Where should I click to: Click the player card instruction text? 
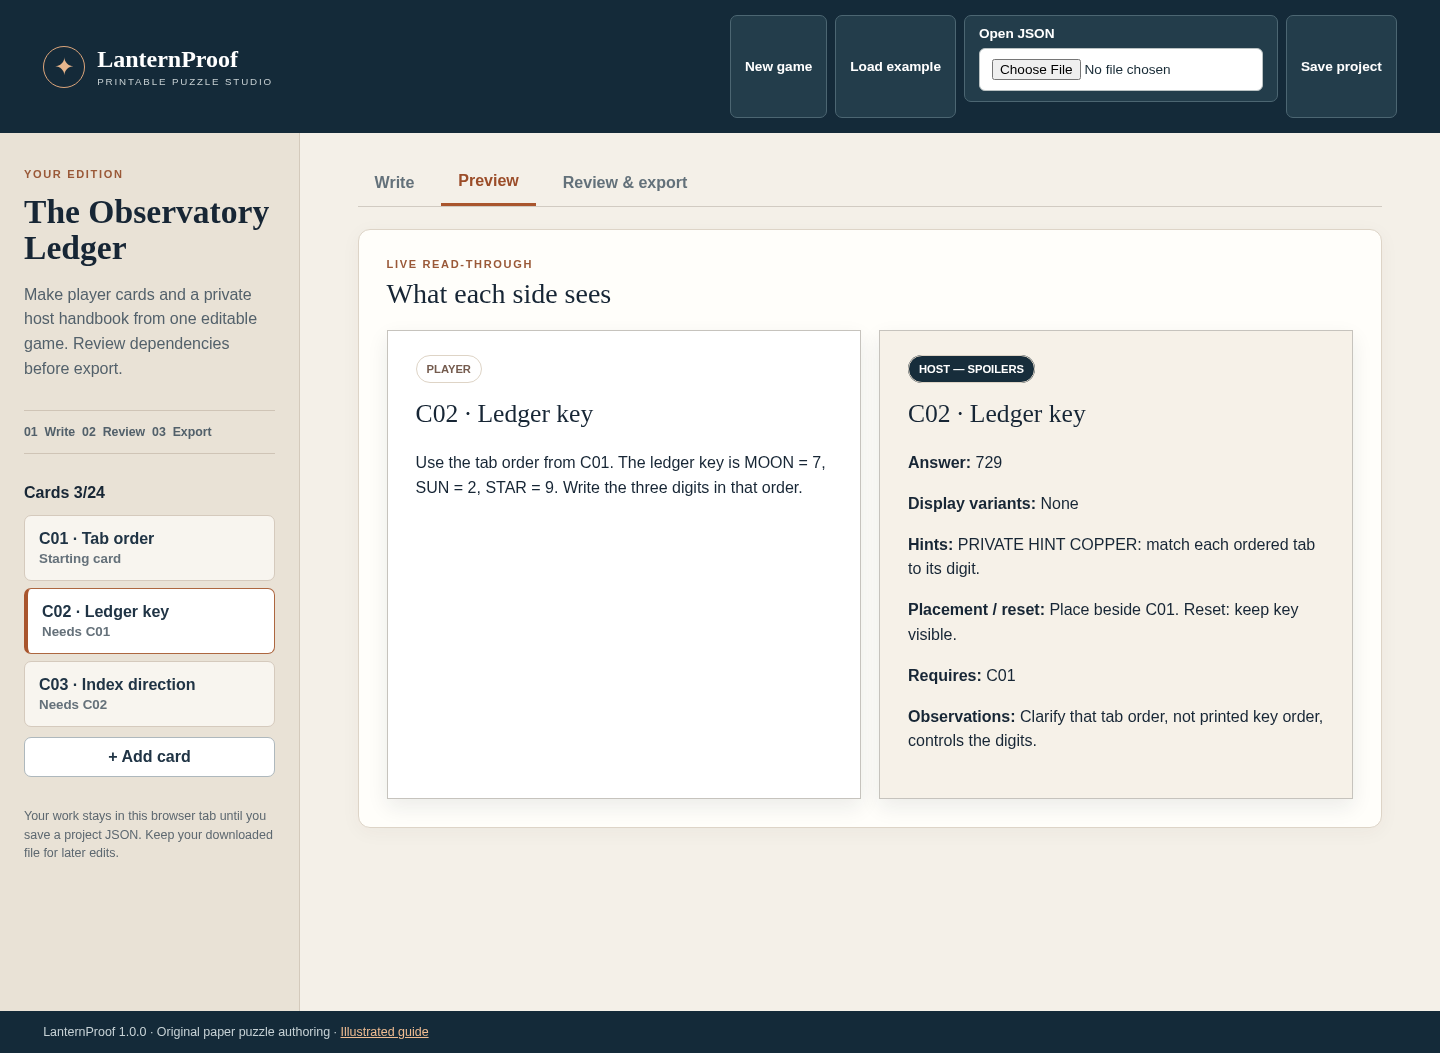(620, 475)
